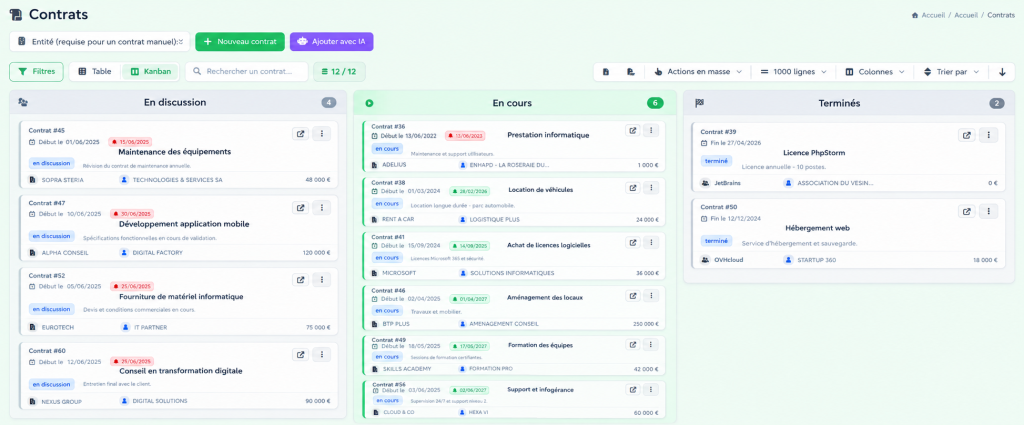Click the en discussion tag on Contrat #52
Image resolution: width=1024 pixels, height=425 pixels.
[52, 309]
